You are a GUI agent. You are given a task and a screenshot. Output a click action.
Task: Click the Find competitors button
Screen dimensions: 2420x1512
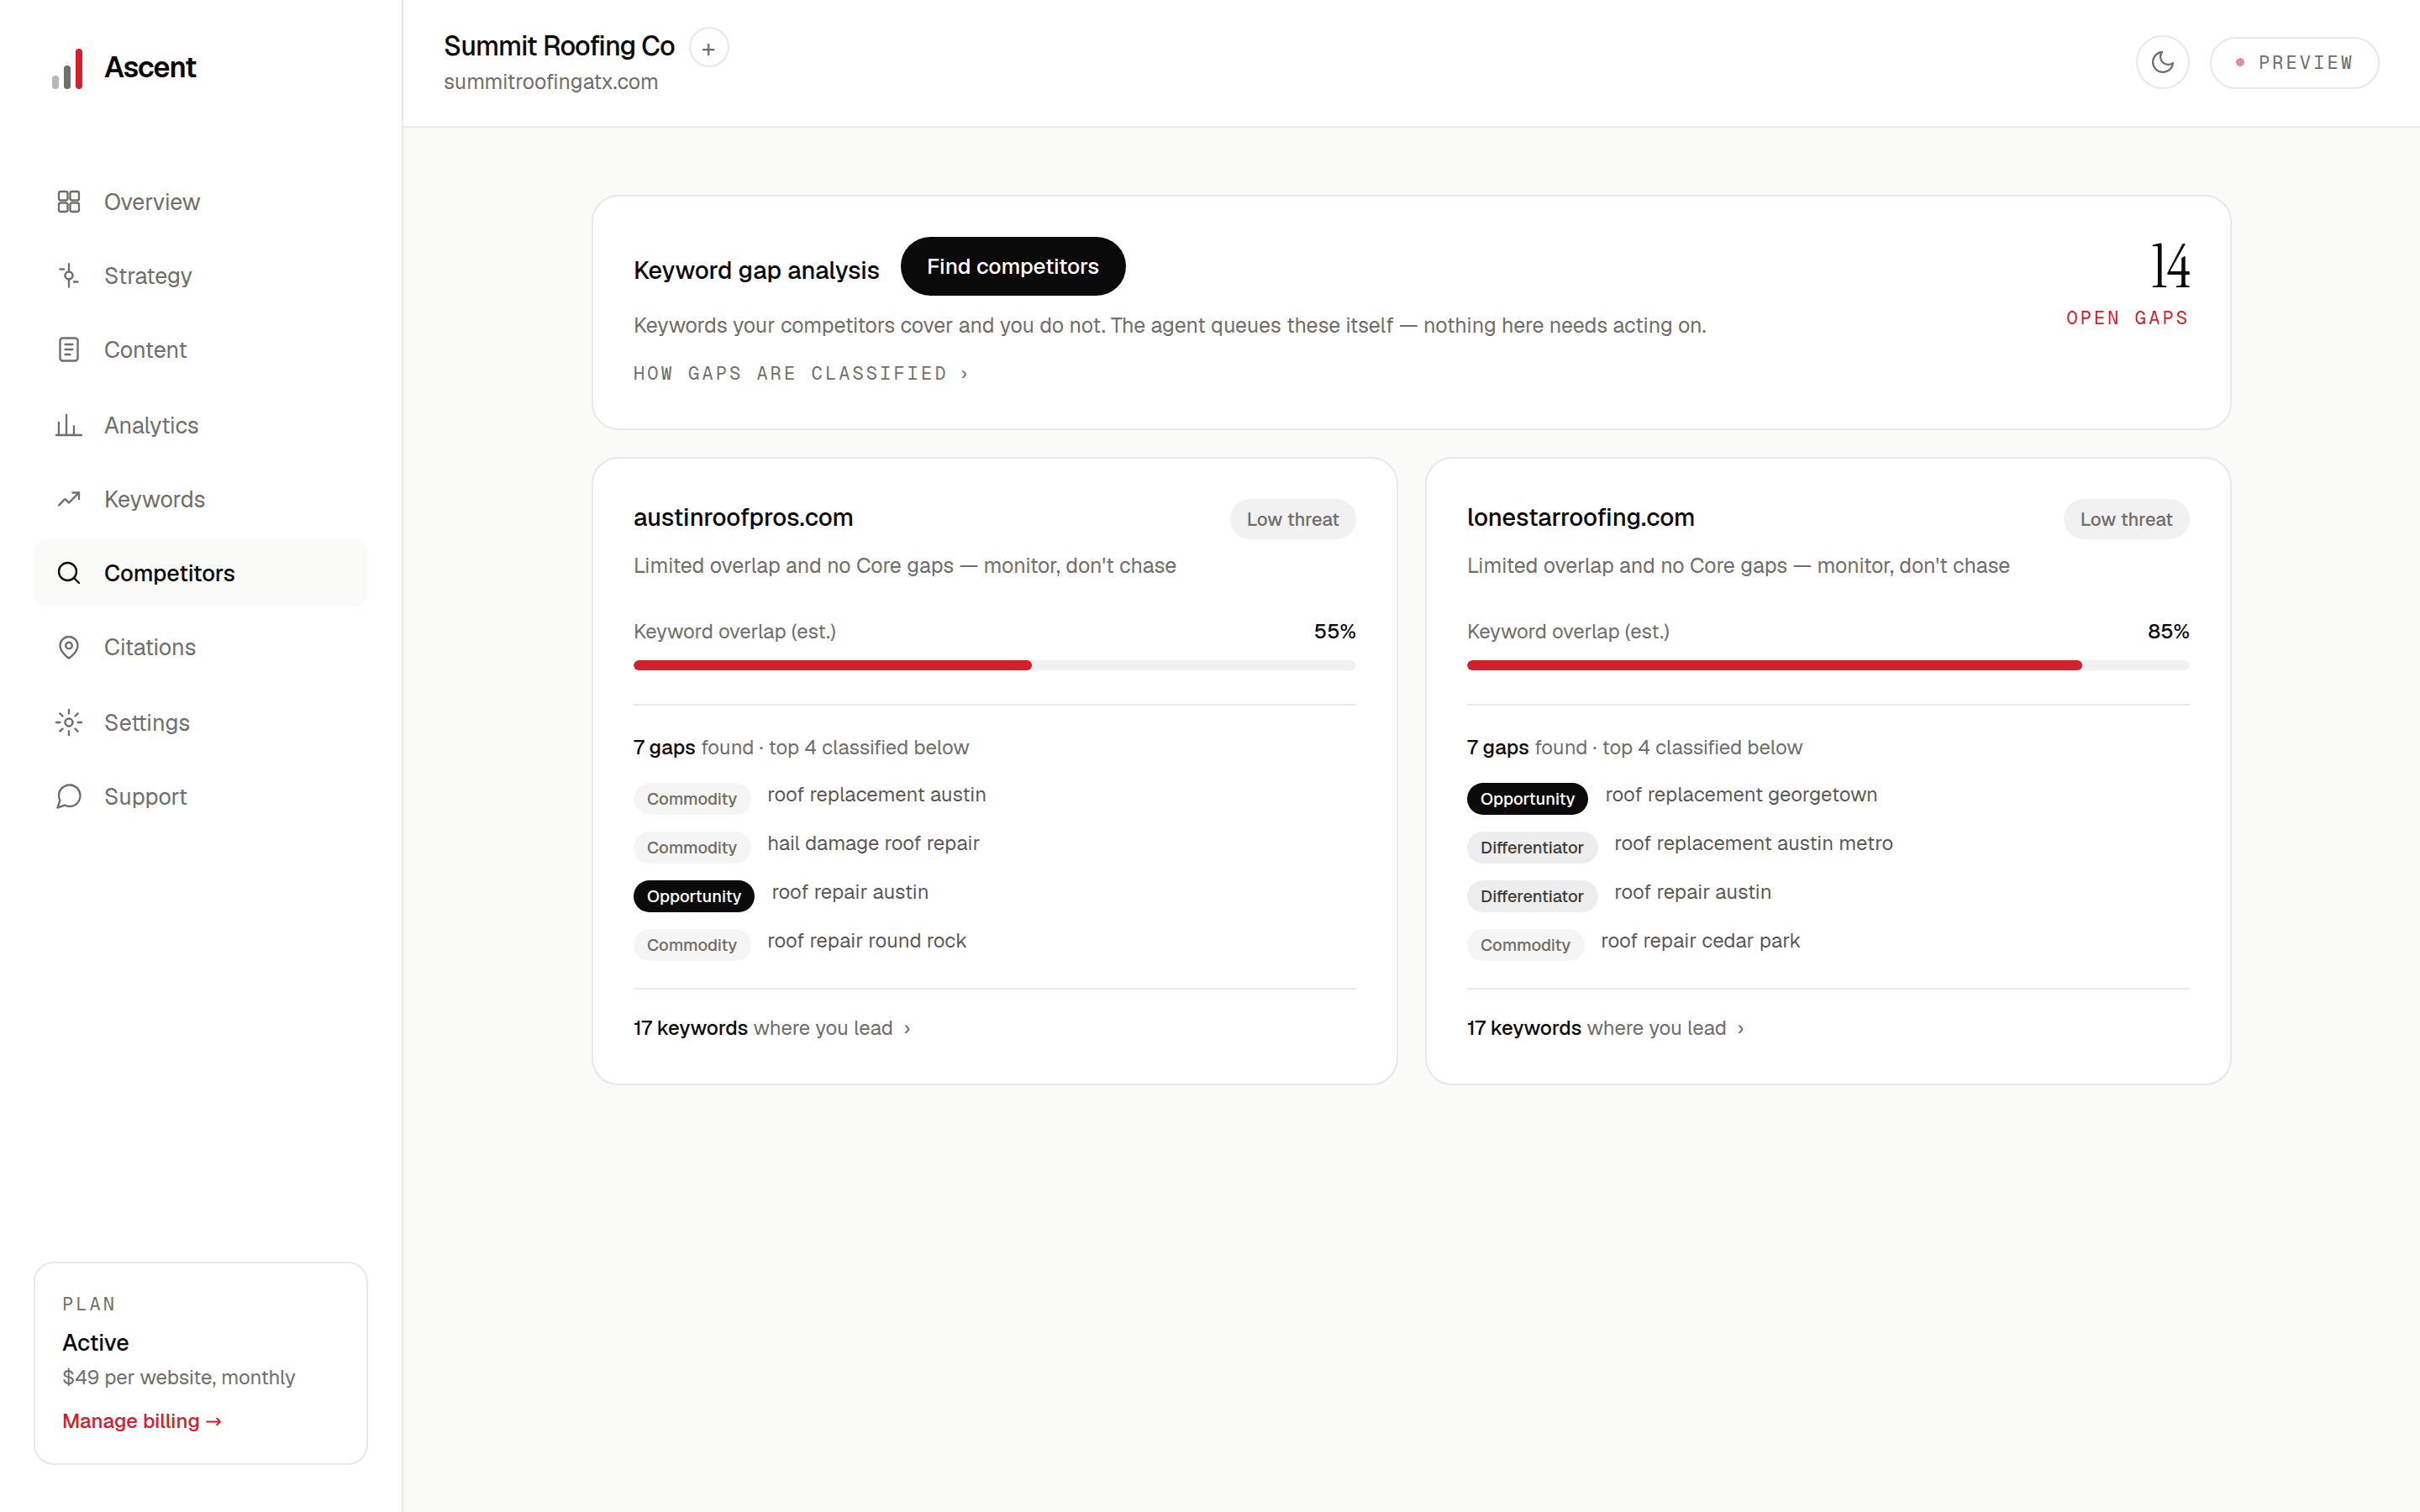pyautogui.click(x=1012, y=266)
